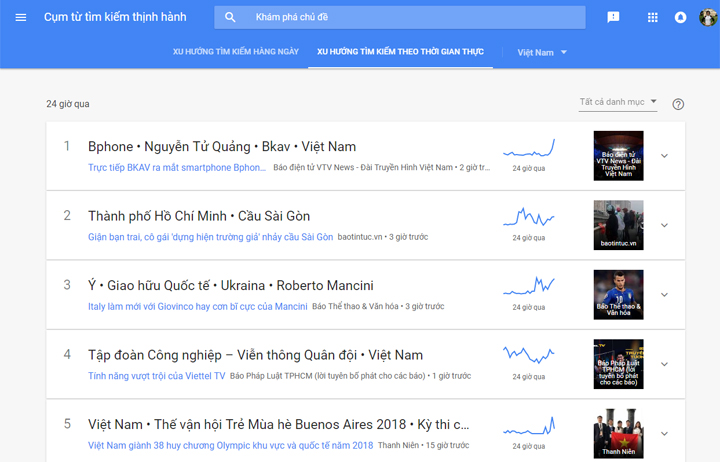Click 'Ý • Giao hữu Quốc tế • Ukraina' title
Viewport: 720px width, 462px height.
(231, 285)
